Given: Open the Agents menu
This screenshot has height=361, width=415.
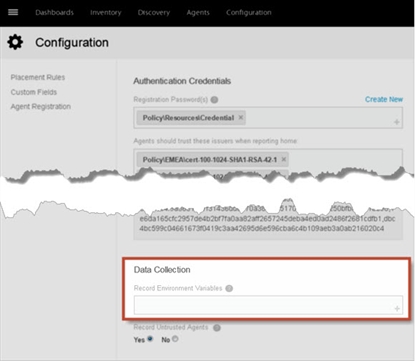Looking at the screenshot, I should click(198, 13).
